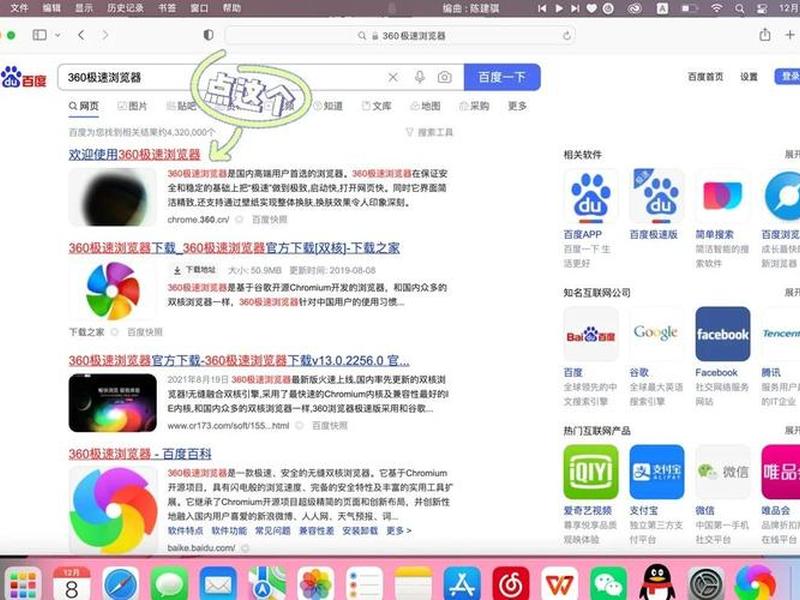Viewport: 800px width, 600px height.
Task: Open the 窗口 menu in the menu bar
Action: pyautogui.click(x=199, y=8)
